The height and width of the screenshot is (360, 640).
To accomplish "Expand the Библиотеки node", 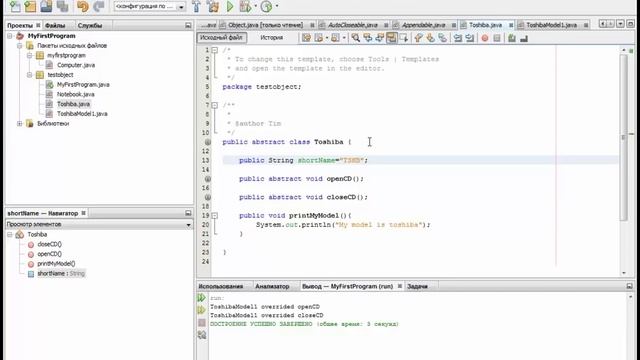I will pos(20,123).
